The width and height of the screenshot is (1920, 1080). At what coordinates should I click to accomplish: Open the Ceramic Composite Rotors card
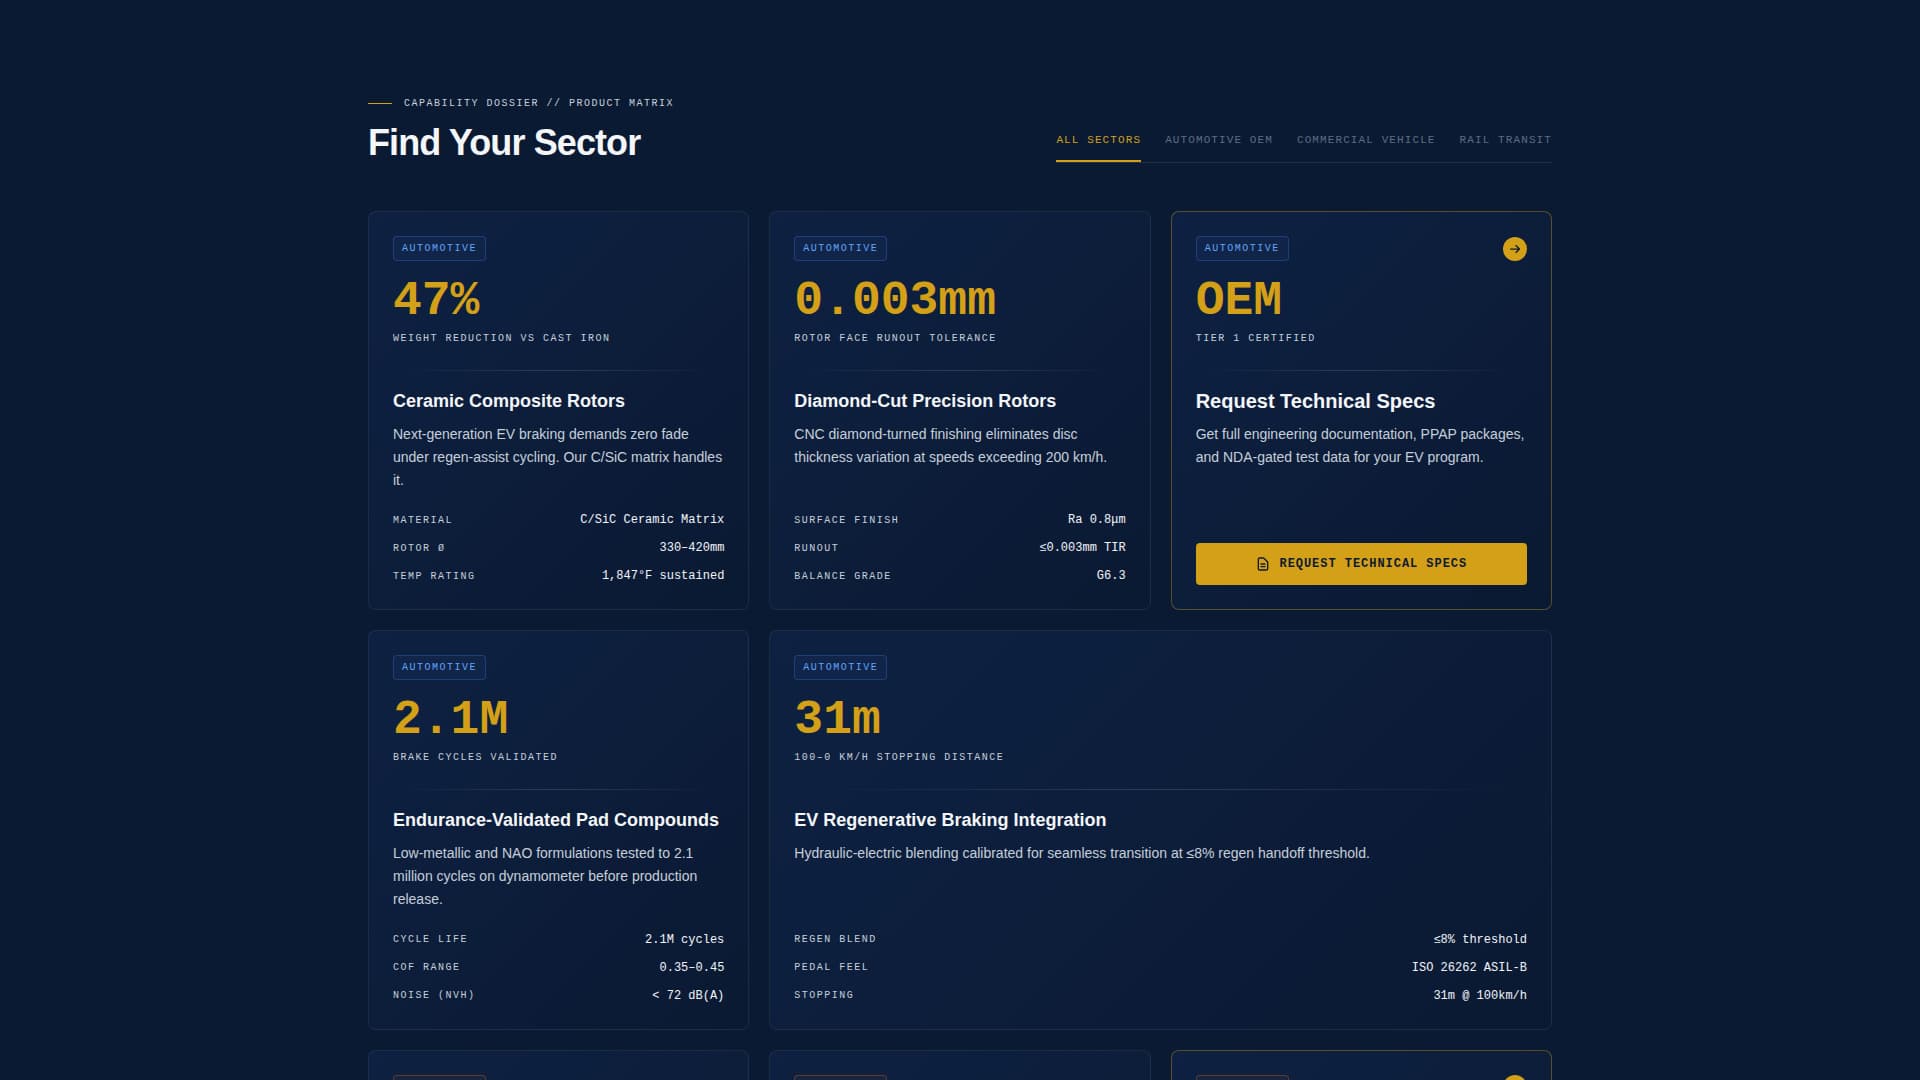[508, 401]
